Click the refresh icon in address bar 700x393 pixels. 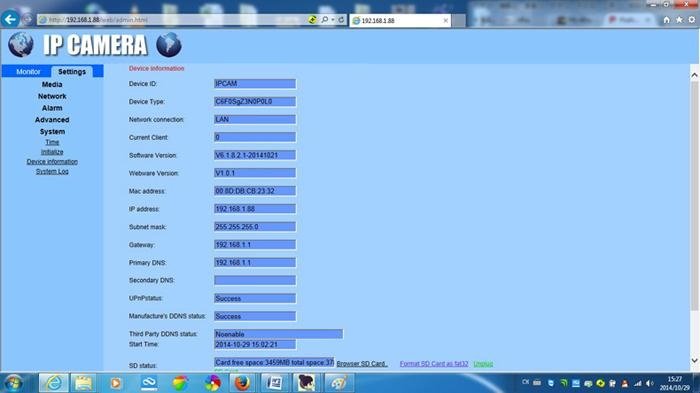341,20
